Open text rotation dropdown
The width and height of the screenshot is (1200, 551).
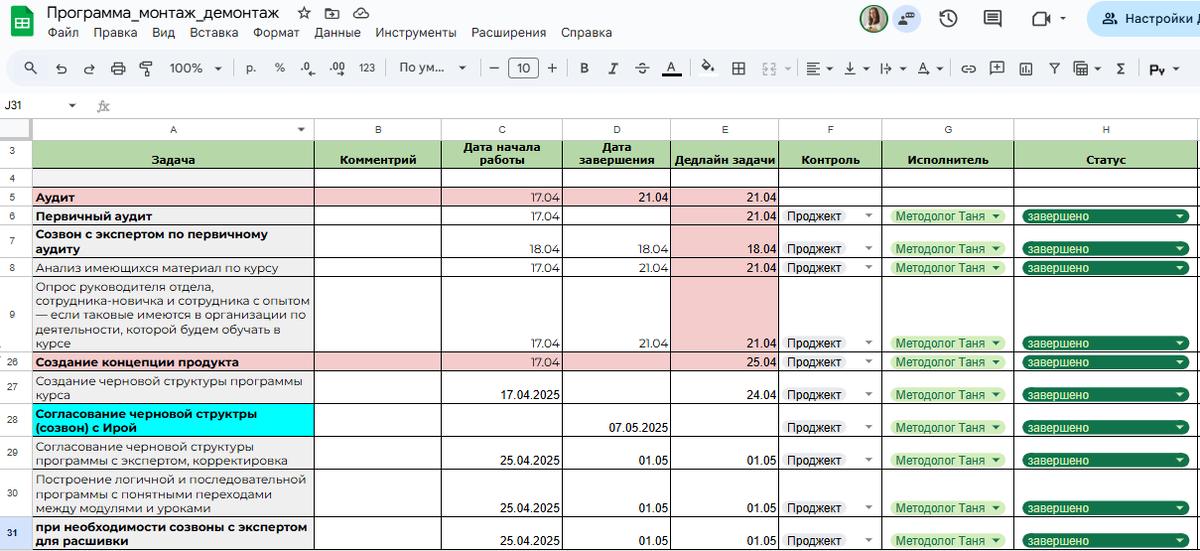tap(930, 68)
